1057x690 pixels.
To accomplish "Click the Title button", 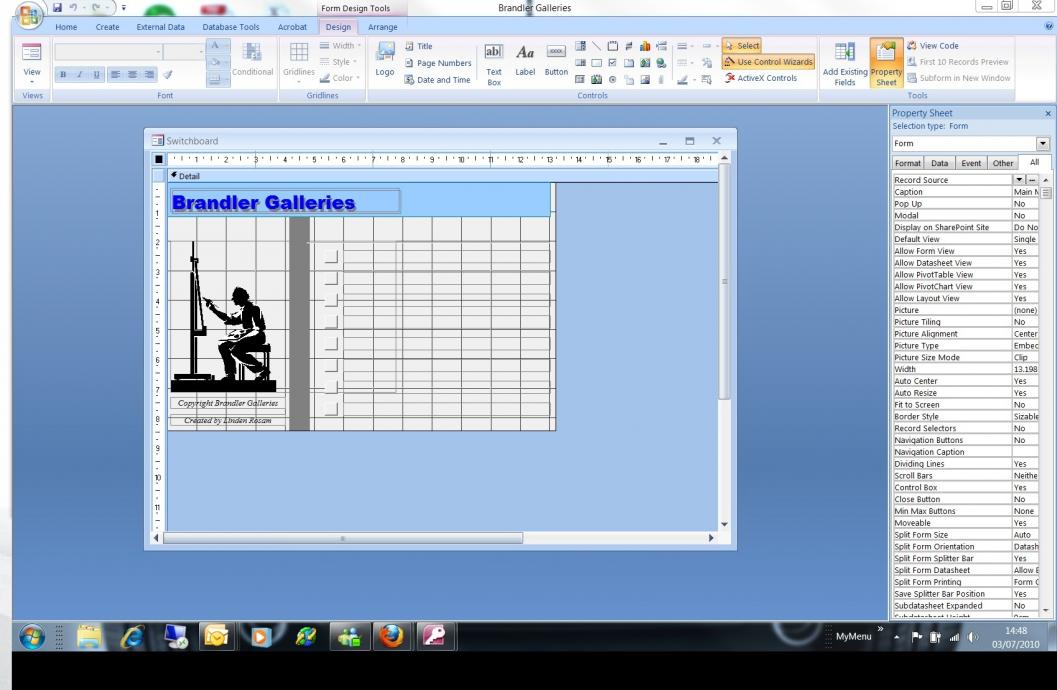I will click(x=419, y=46).
